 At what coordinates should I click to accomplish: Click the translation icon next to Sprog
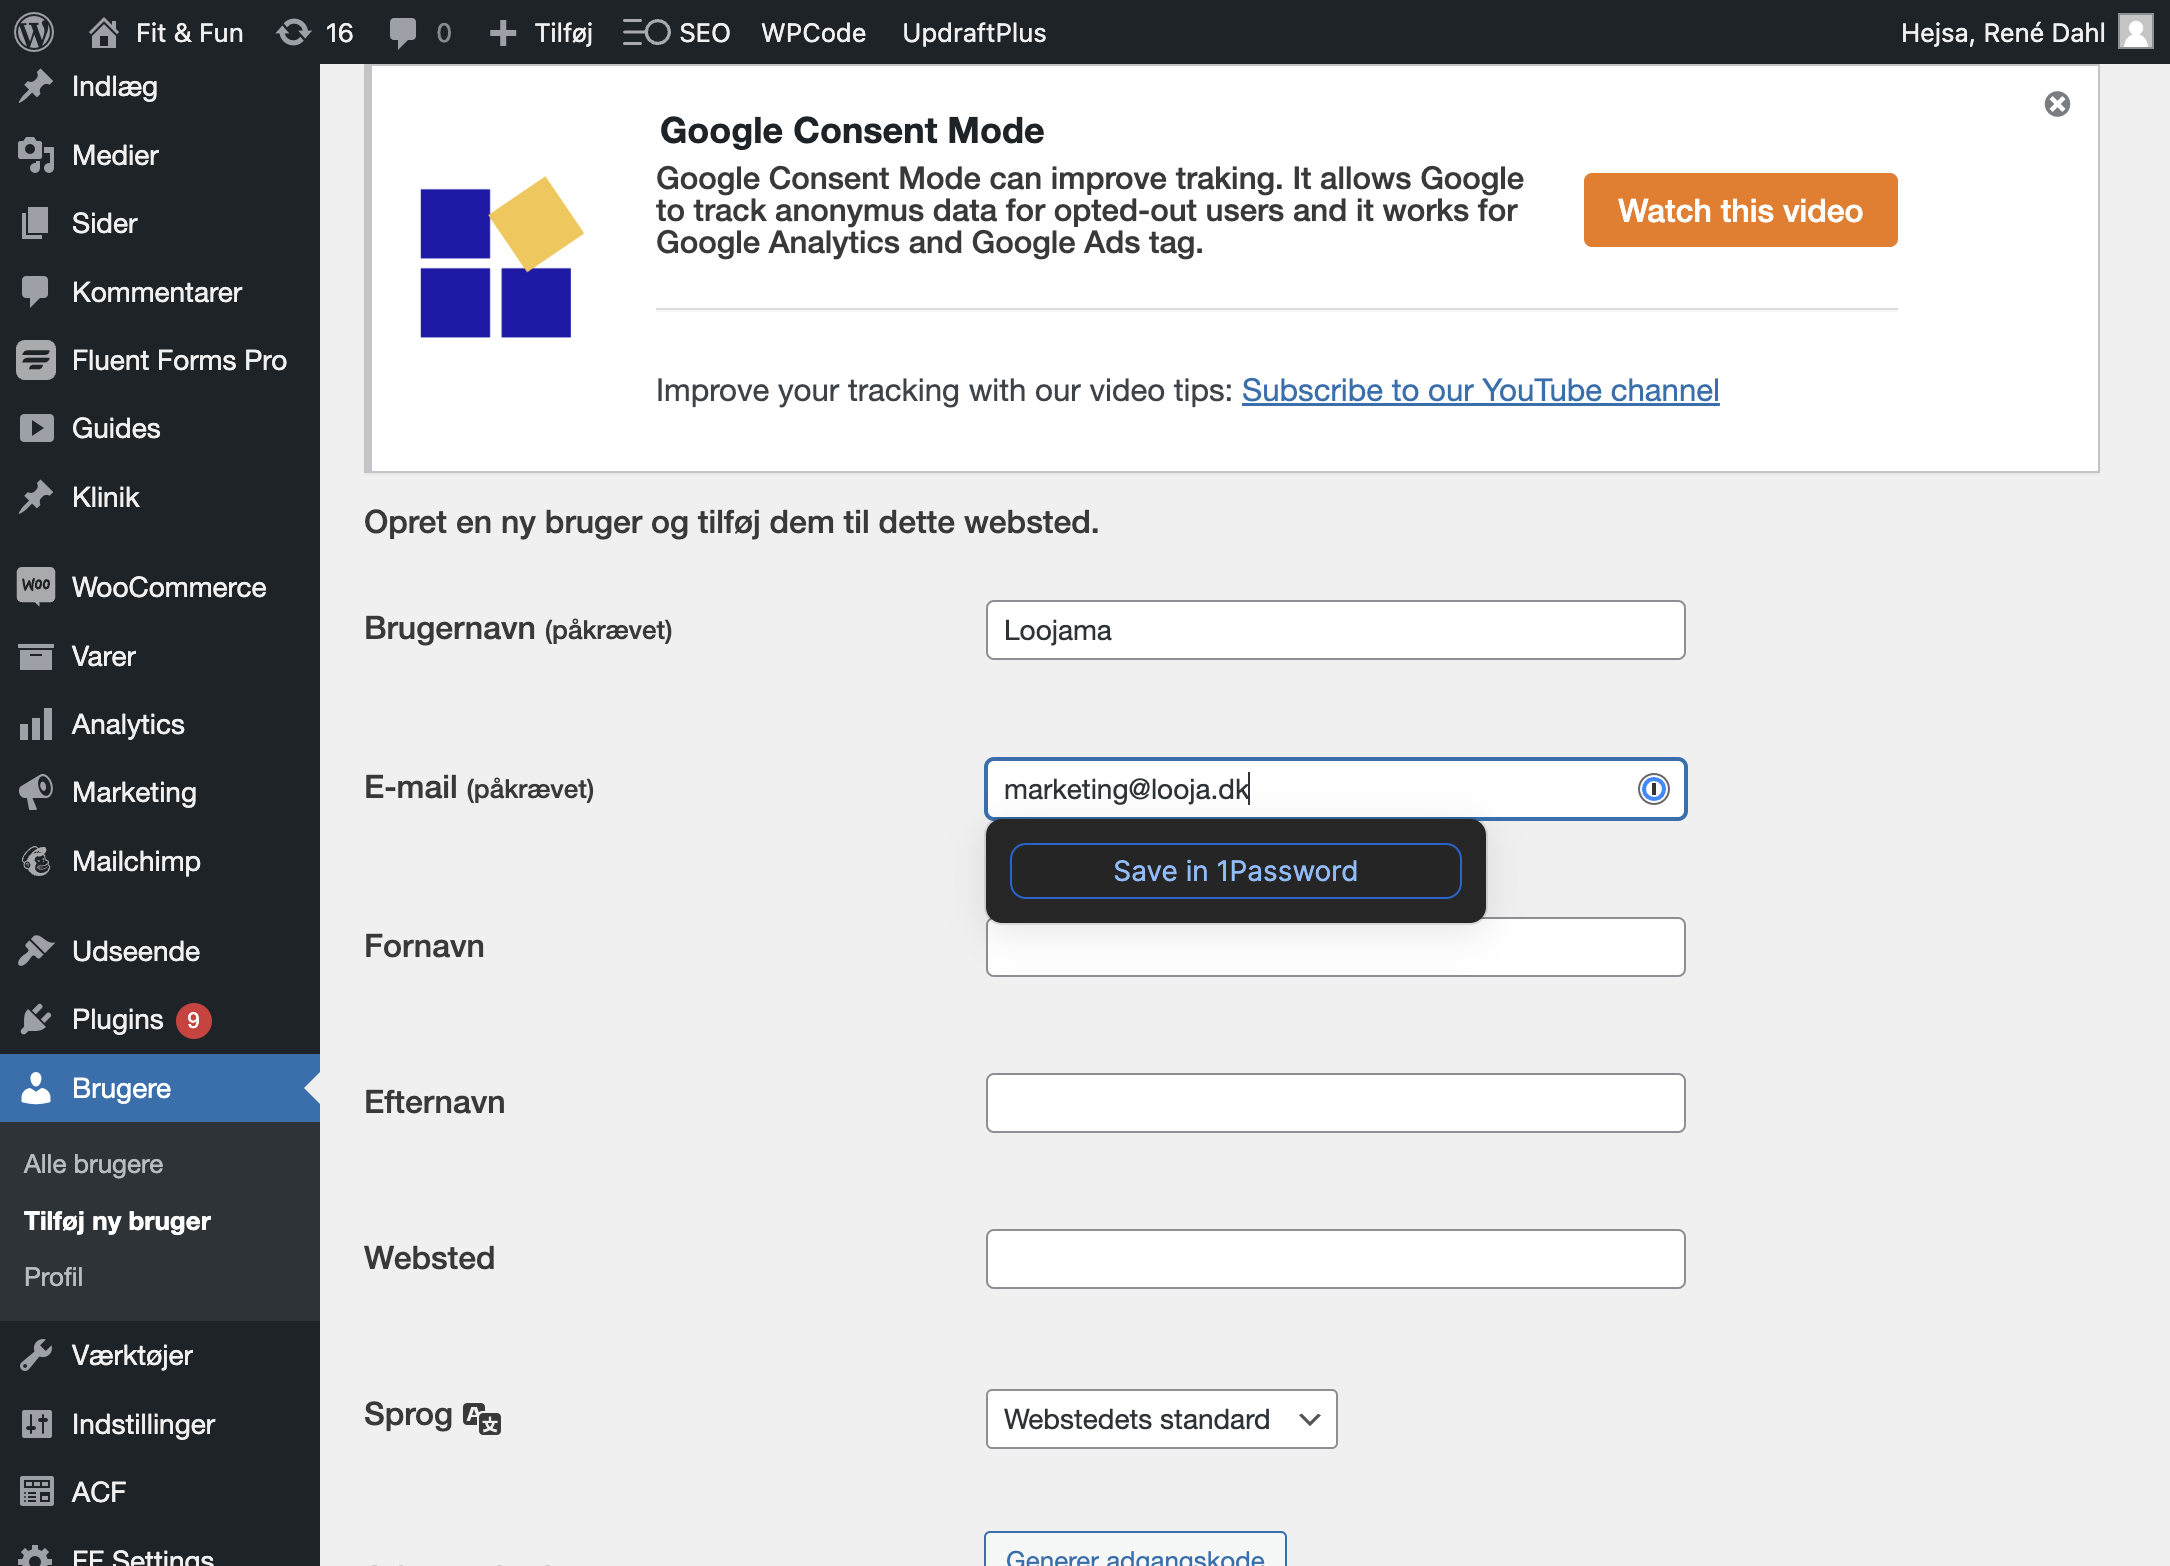[x=481, y=1418]
